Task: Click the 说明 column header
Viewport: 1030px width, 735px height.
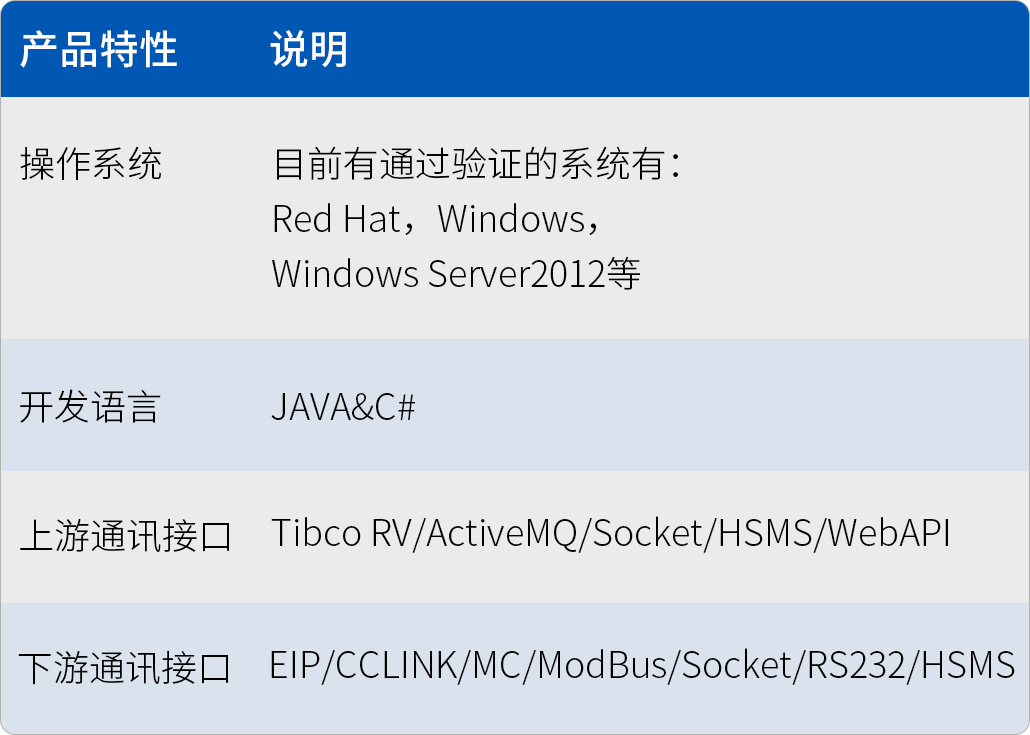Action: click(x=309, y=49)
